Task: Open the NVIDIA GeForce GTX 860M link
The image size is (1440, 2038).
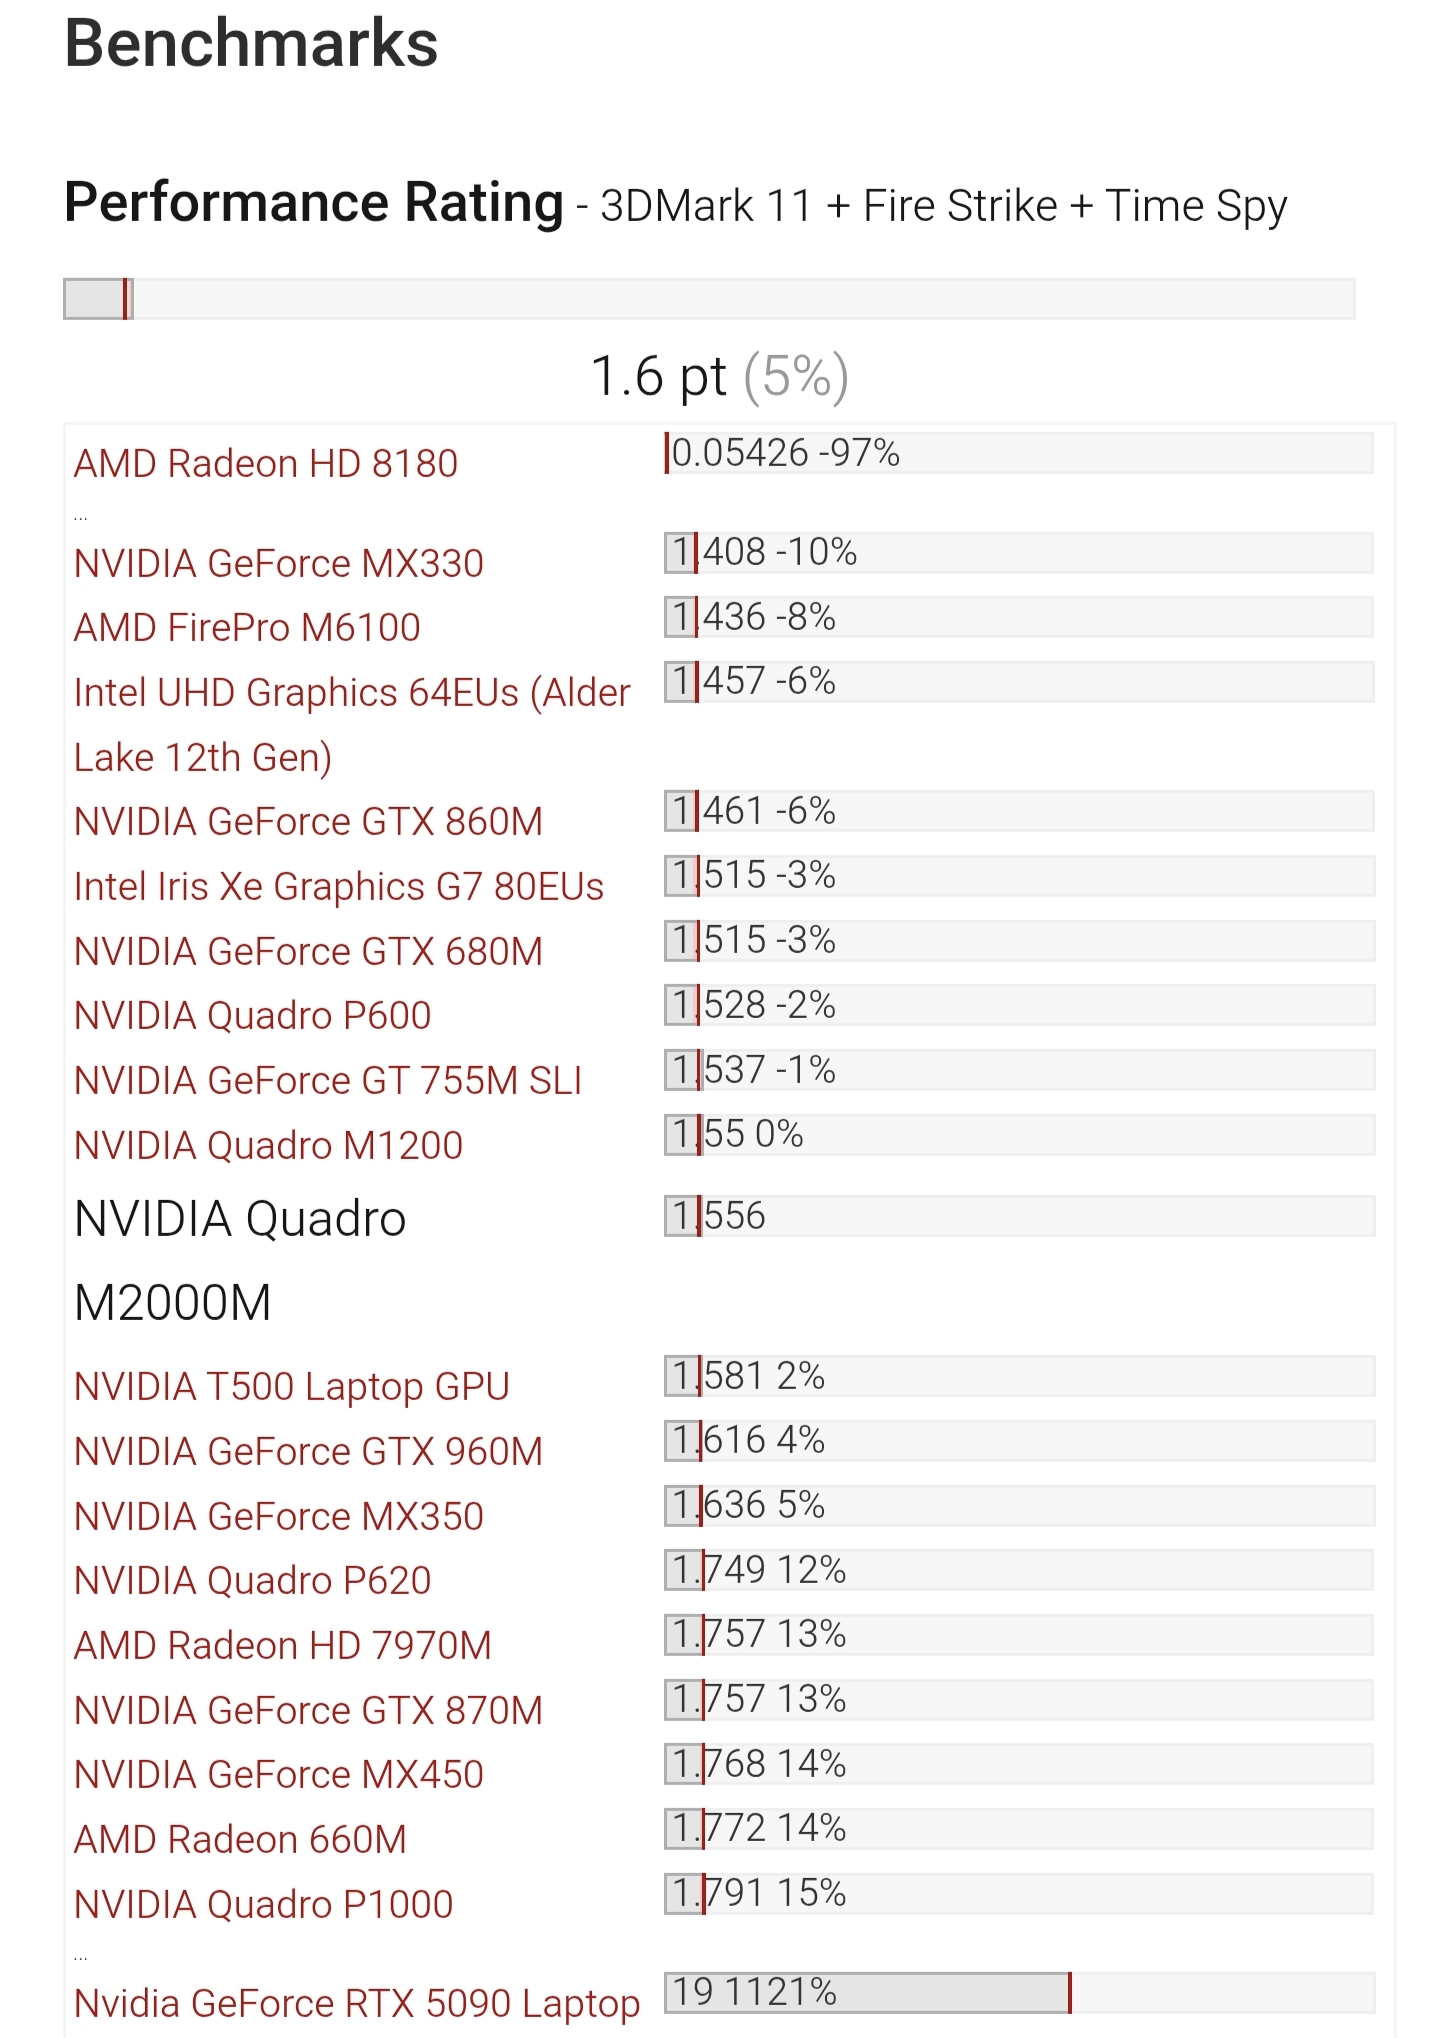Action: [x=308, y=822]
